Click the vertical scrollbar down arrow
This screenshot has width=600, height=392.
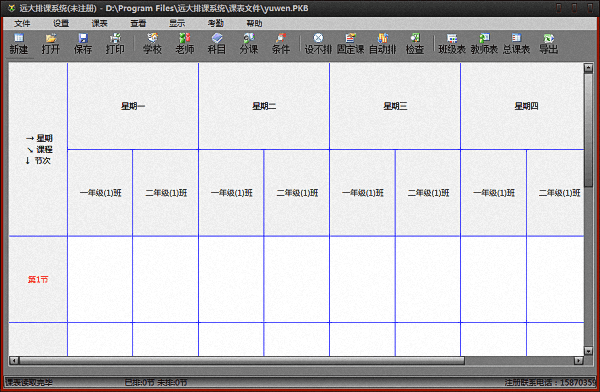click(588, 350)
